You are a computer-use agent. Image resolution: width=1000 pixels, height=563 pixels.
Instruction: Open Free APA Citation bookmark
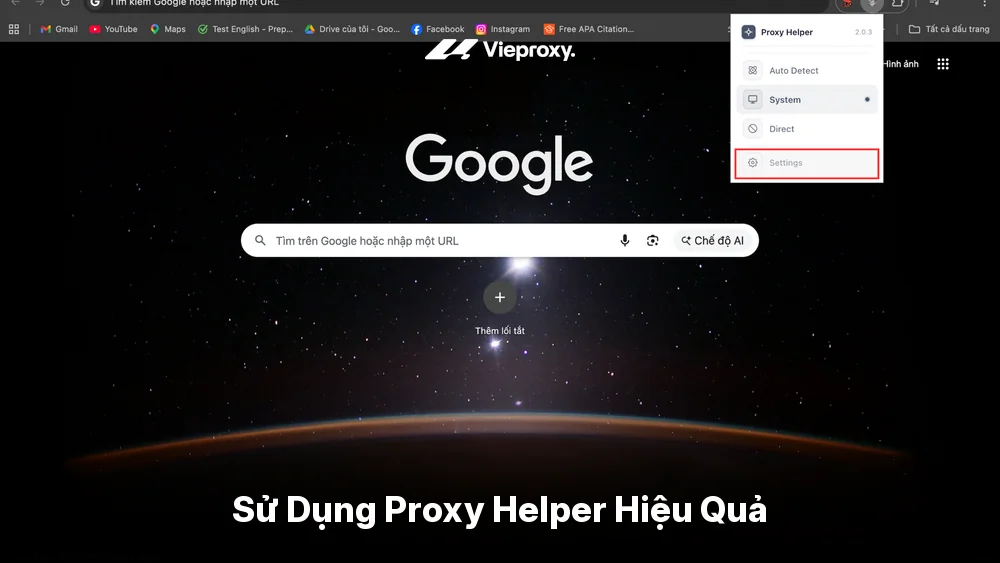point(589,29)
